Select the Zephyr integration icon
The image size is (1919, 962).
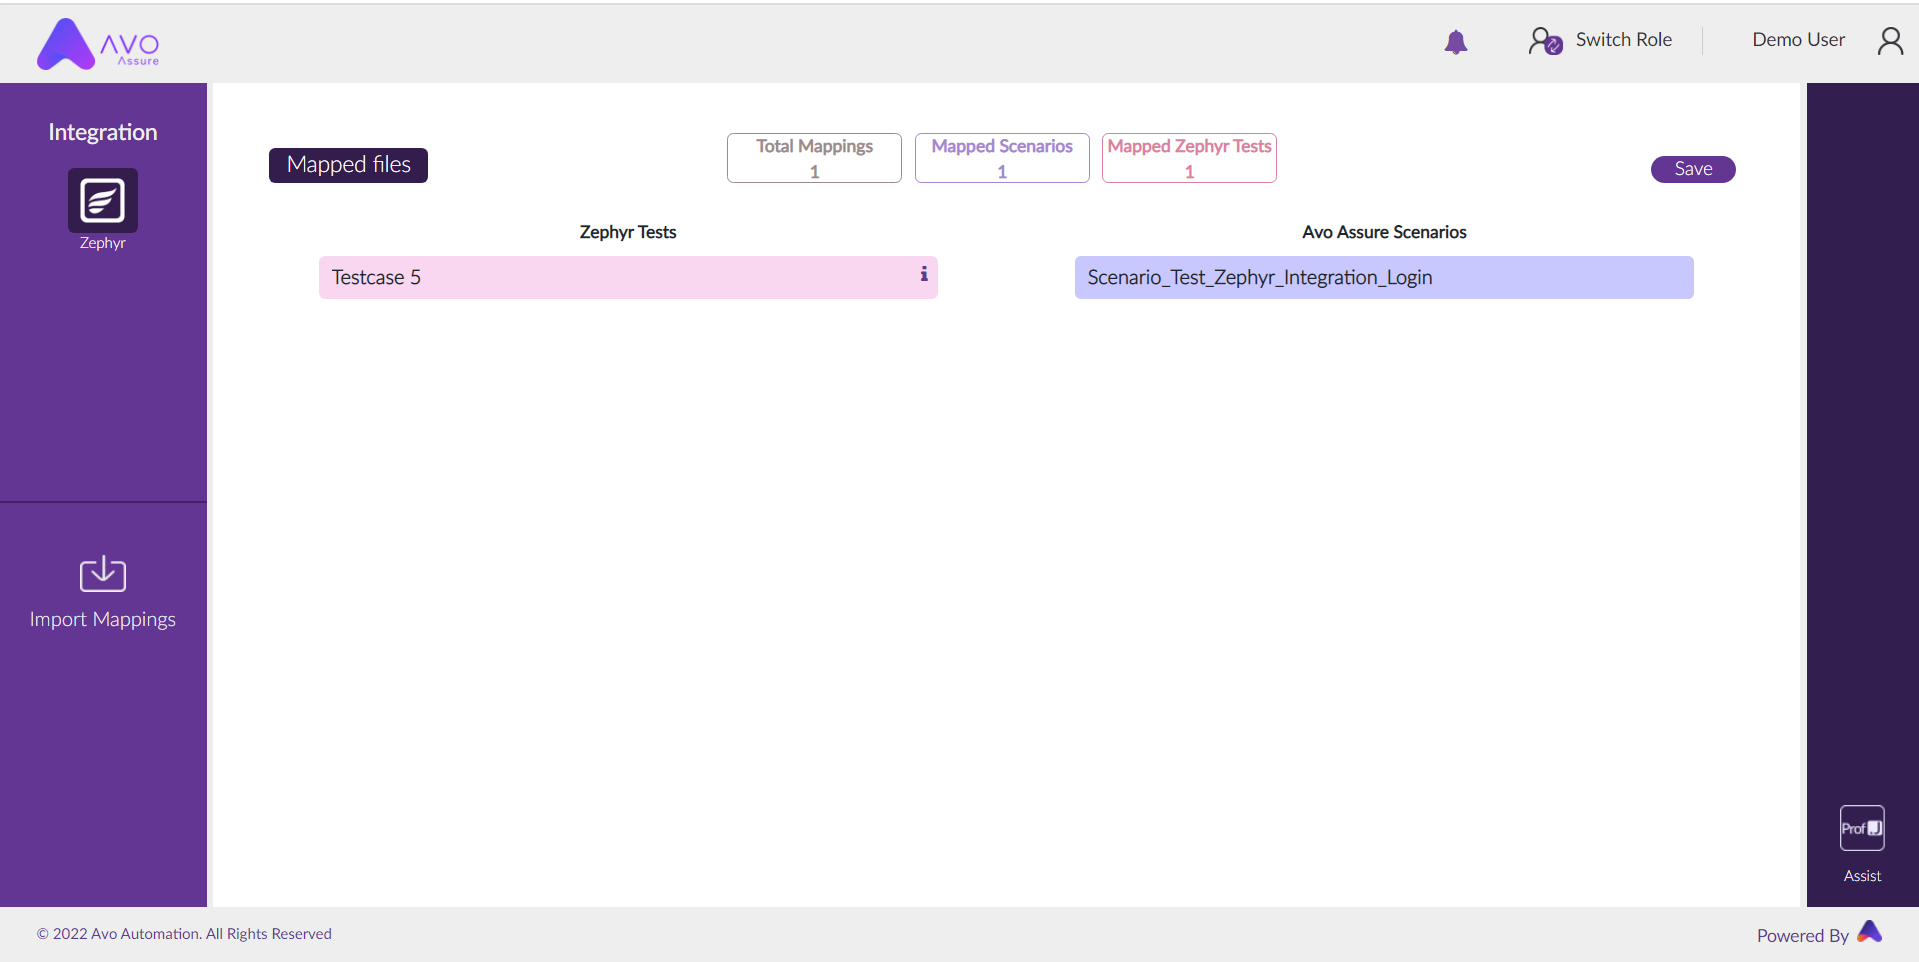(x=103, y=200)
